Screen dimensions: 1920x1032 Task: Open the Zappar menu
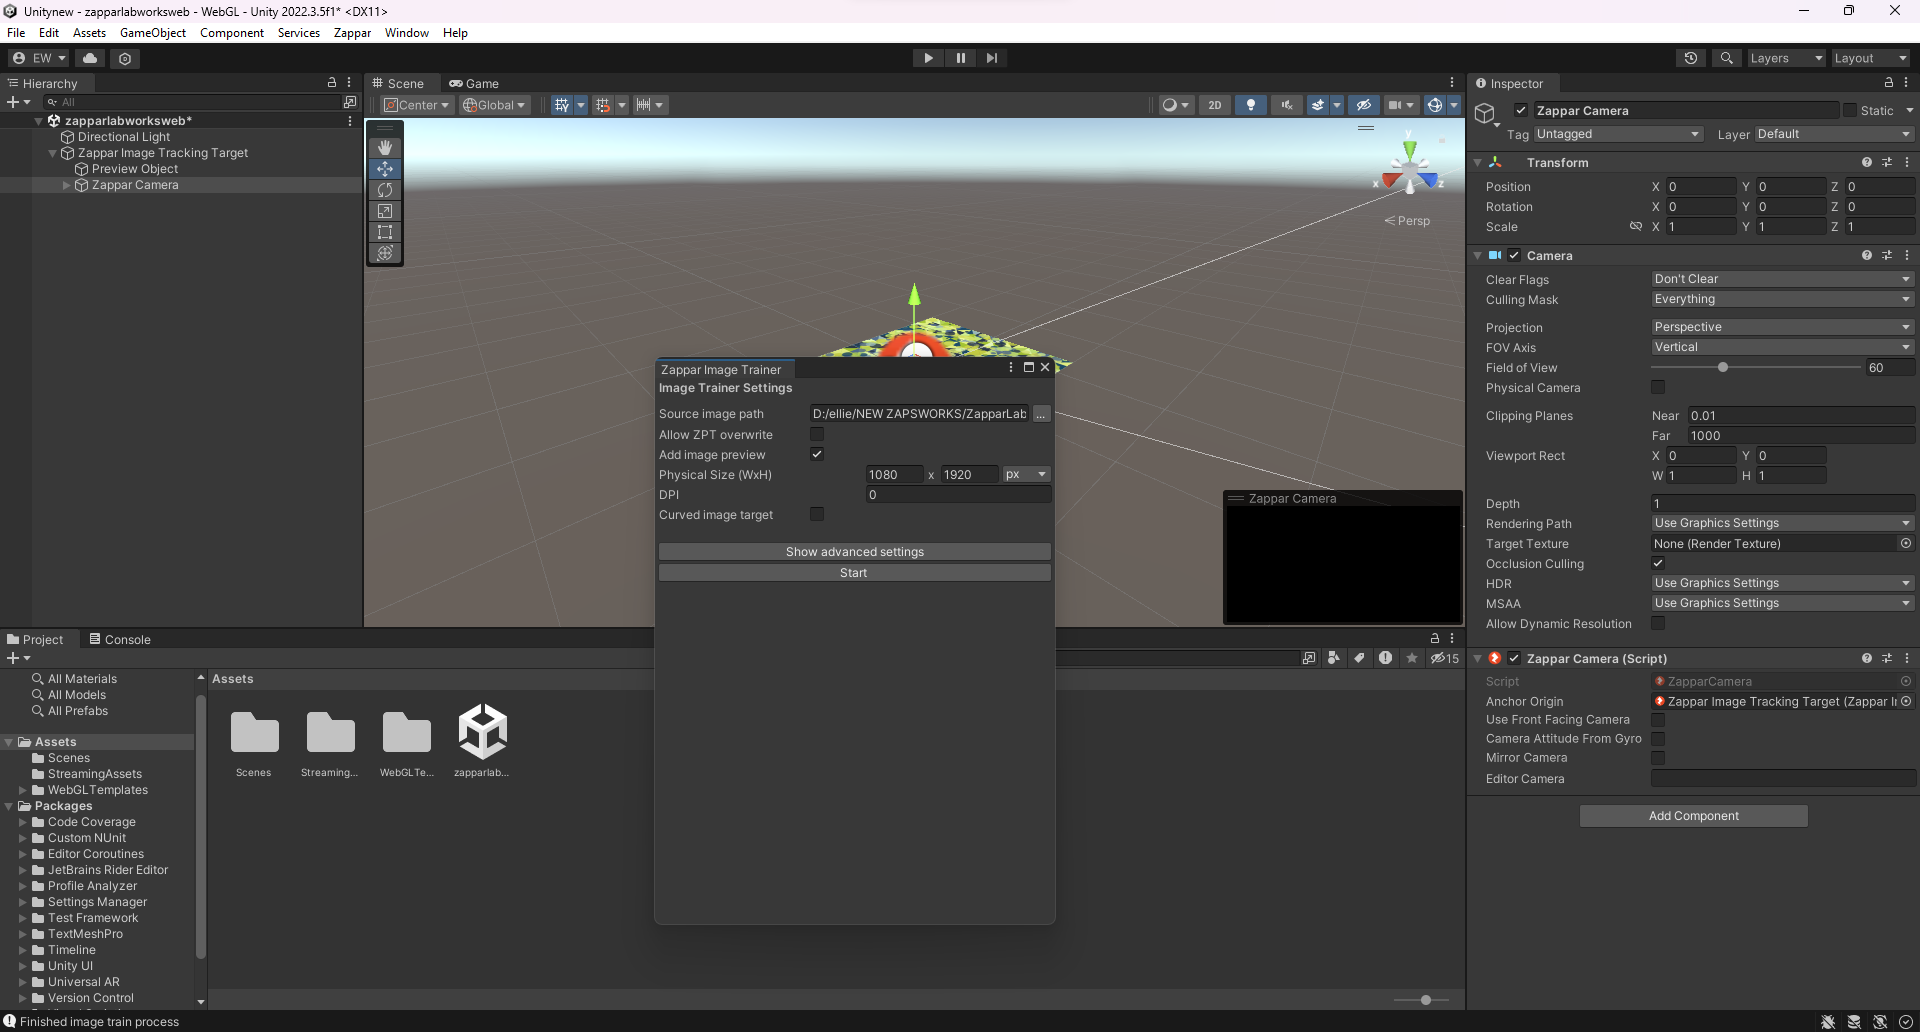352,33
